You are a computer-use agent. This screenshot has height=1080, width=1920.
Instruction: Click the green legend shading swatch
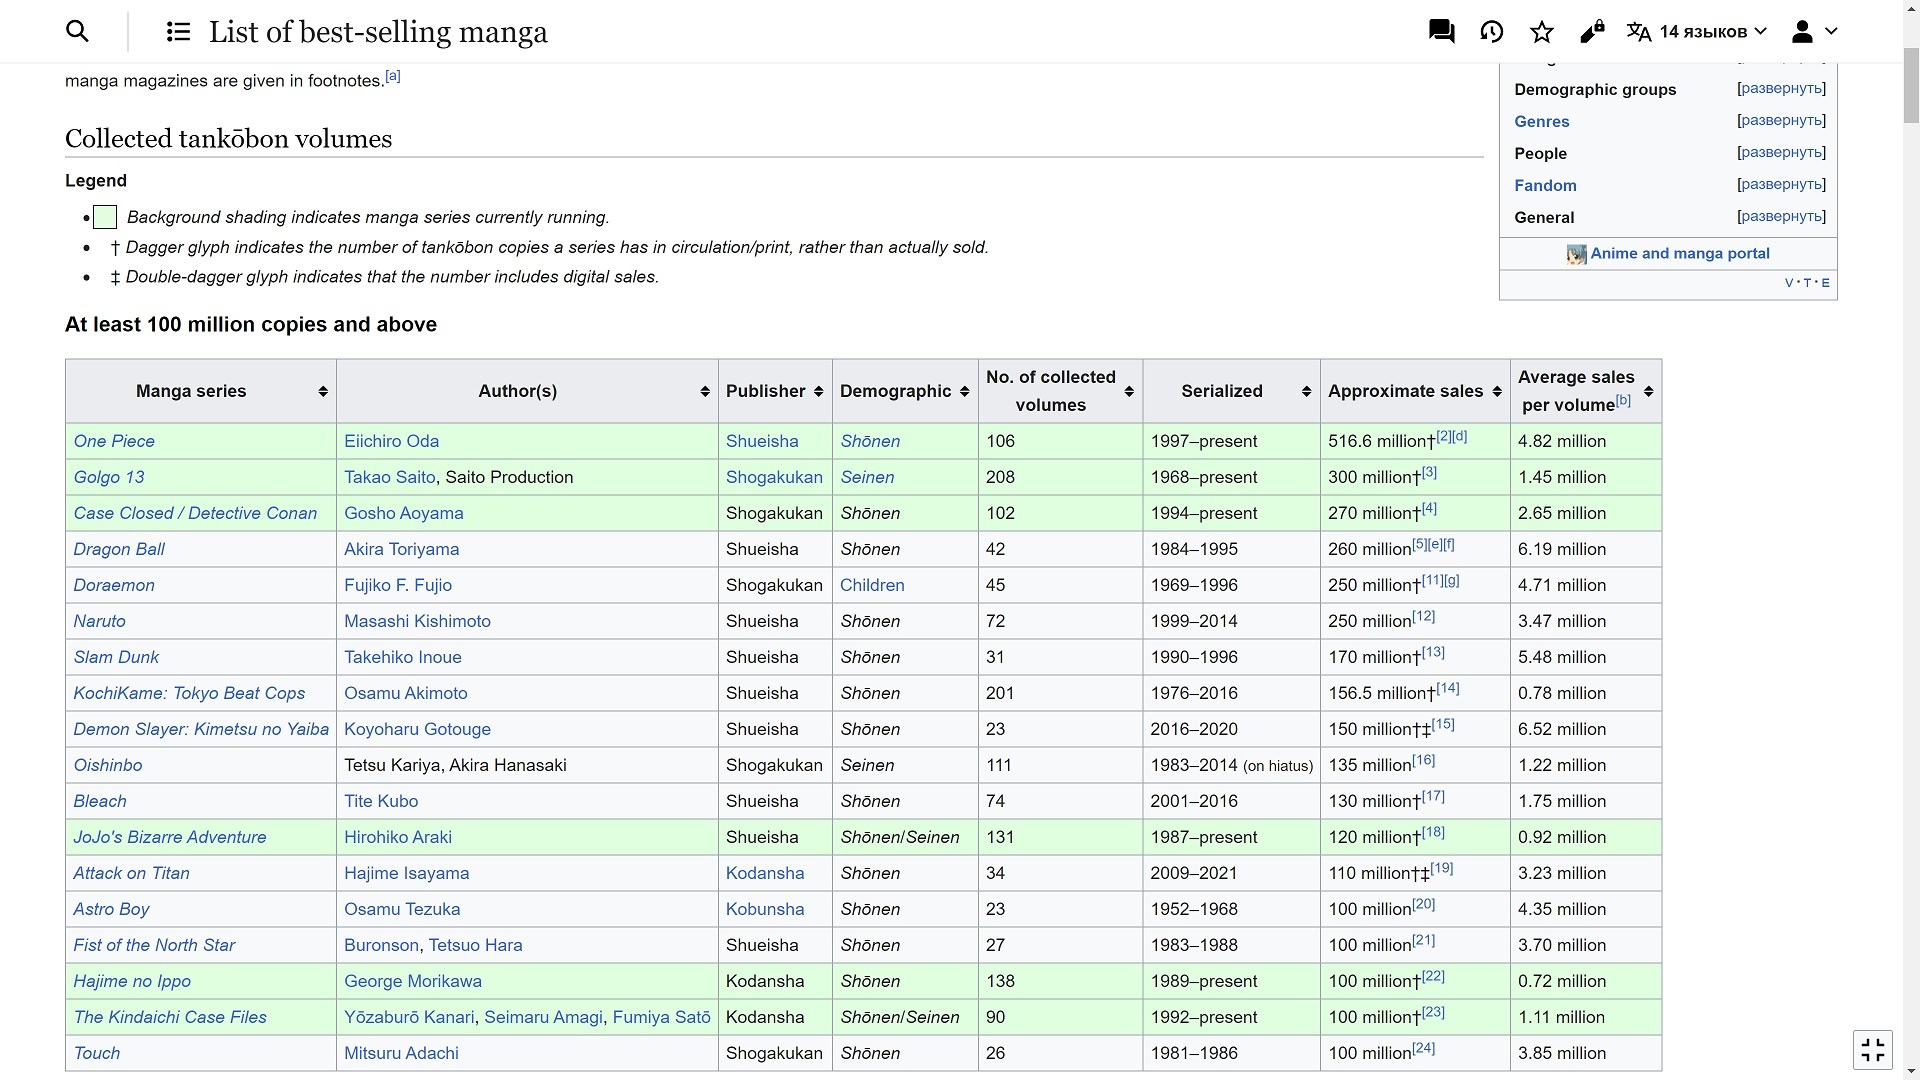tap(105, 217)
